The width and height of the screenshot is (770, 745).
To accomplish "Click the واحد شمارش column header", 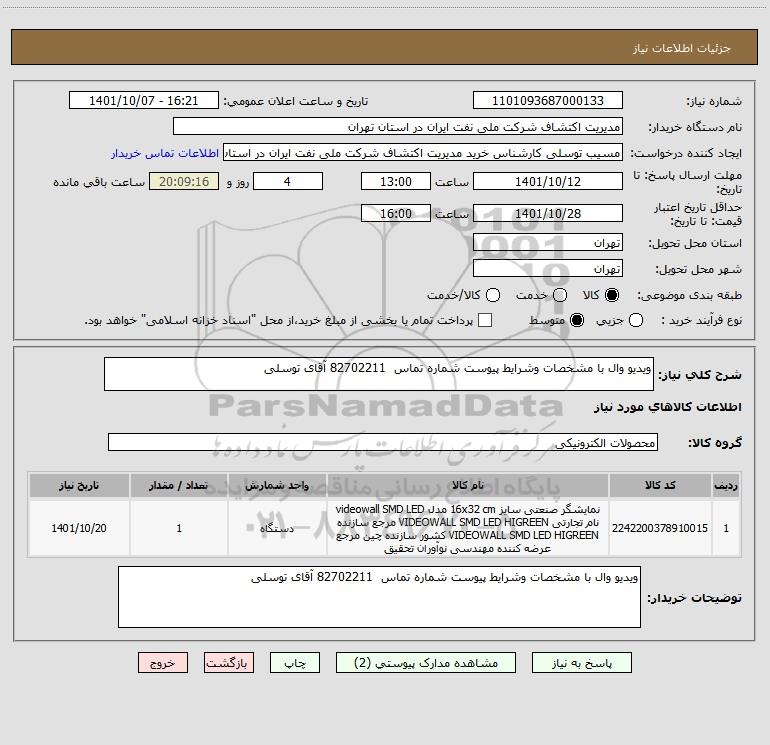I will click(277, 485).
